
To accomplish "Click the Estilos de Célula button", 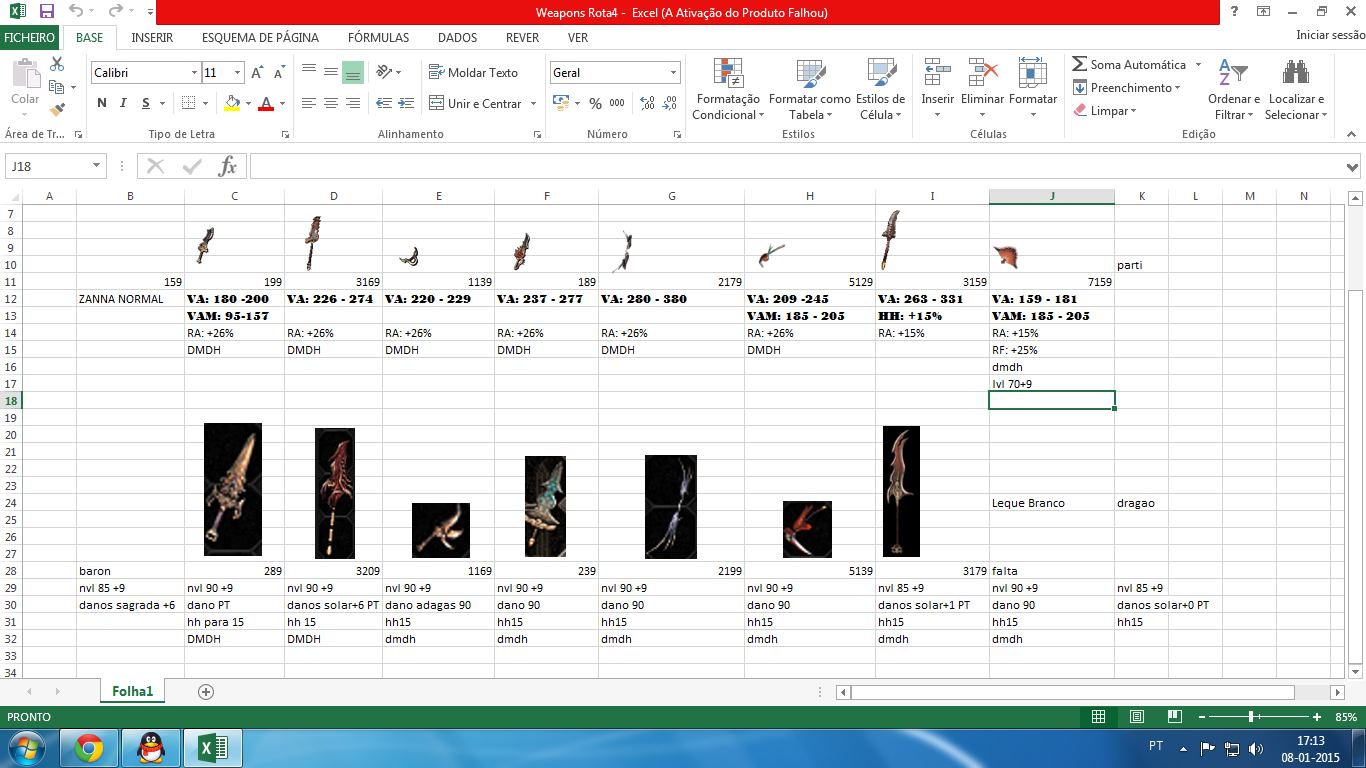I will (x=882, y=88).
